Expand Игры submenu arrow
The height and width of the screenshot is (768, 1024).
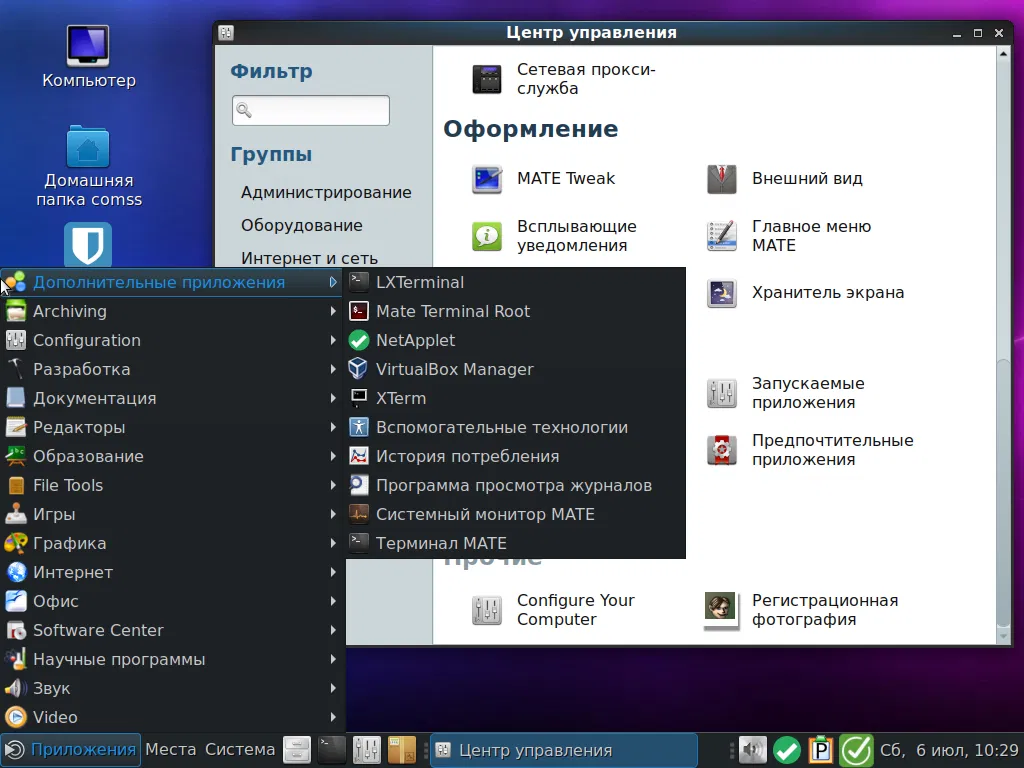pos(333,514)
